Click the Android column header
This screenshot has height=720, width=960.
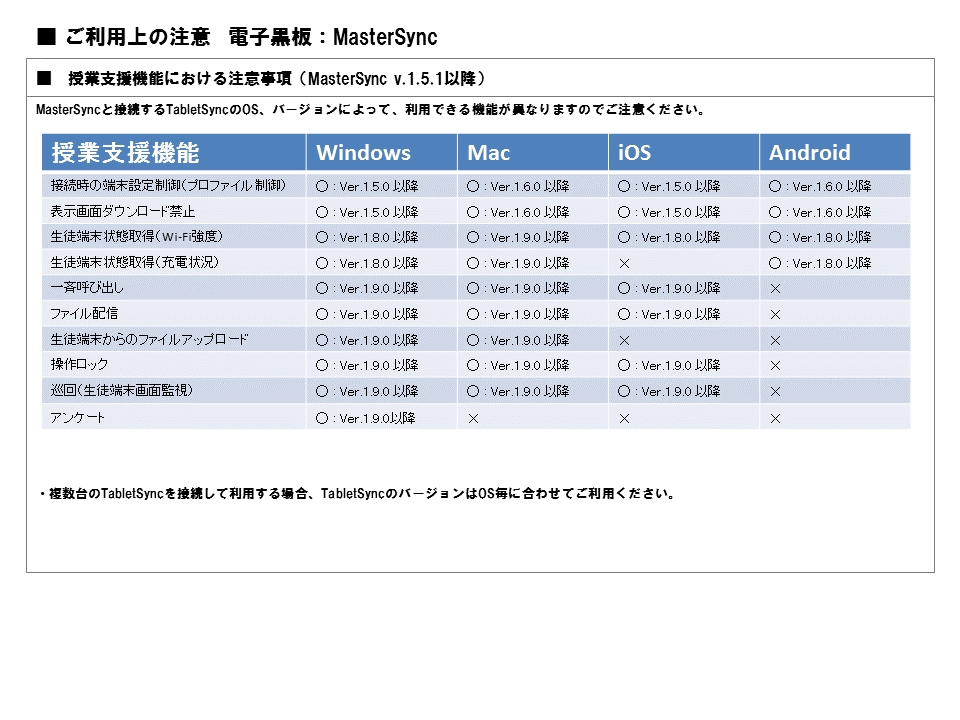pyautogui.click(x=809, y=153)
